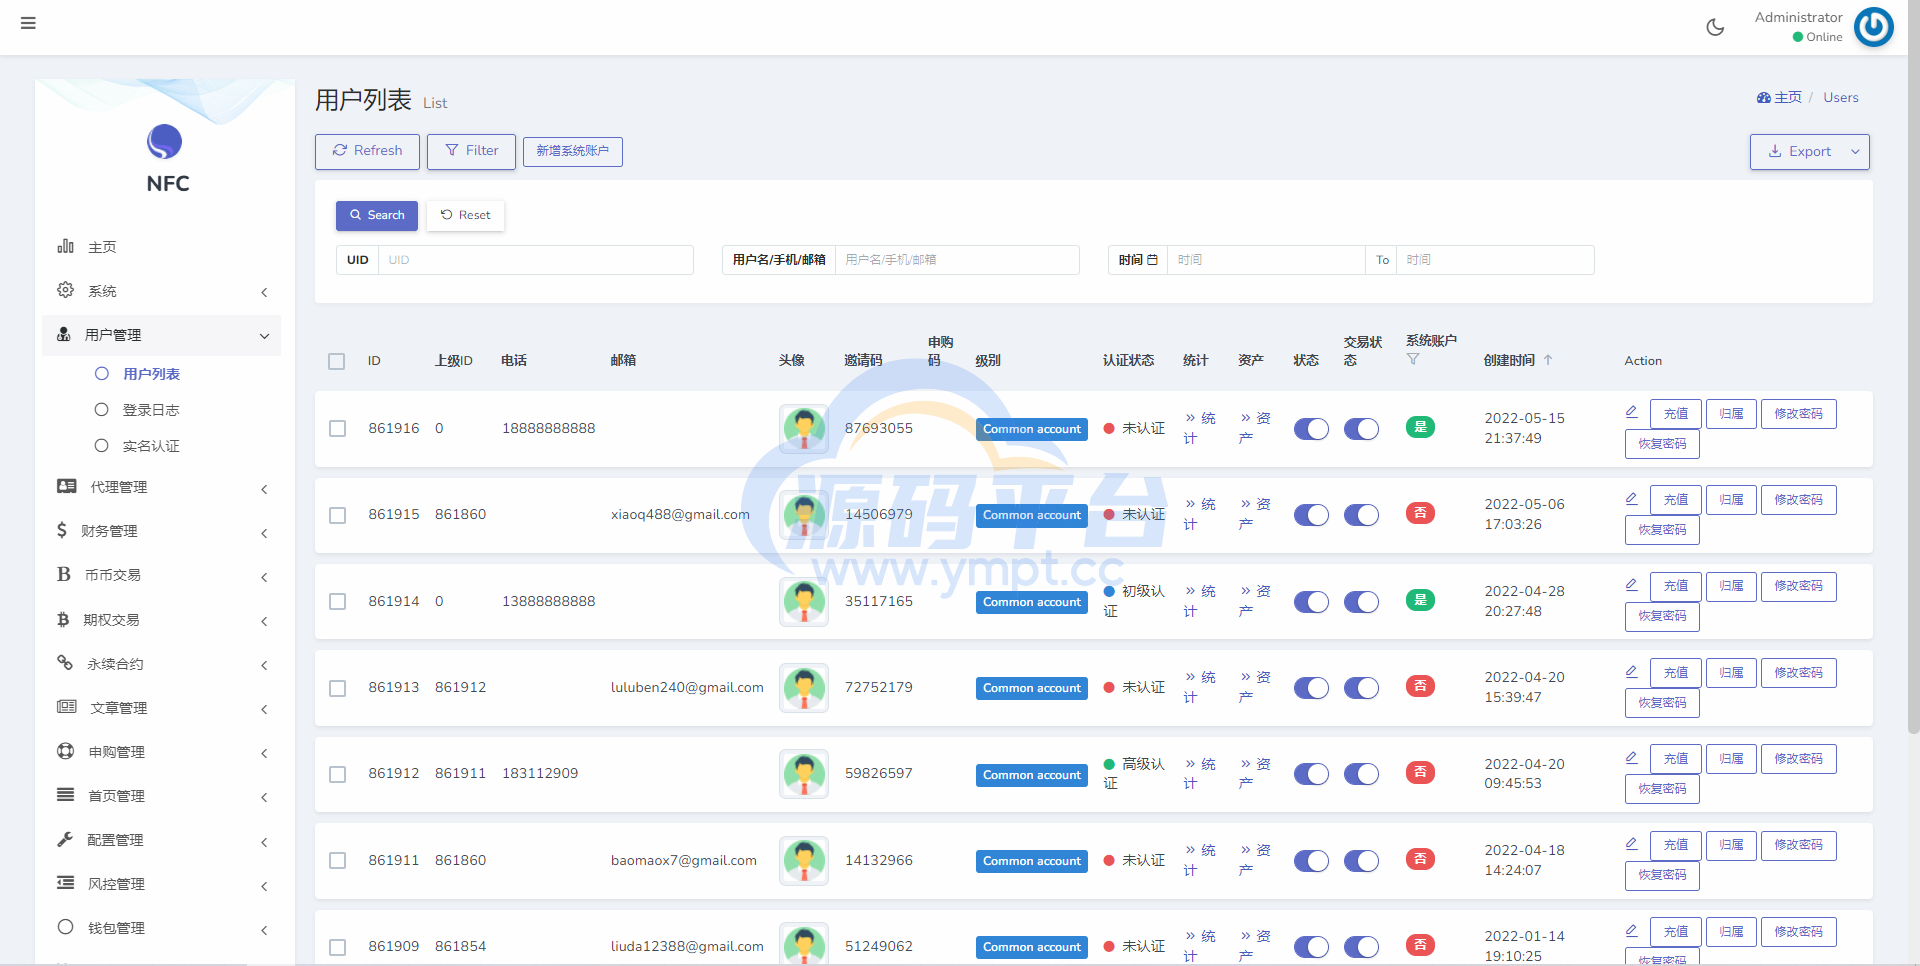Click the 系统账户 column filter funnel icon
The image size is (1920, 966).
point(1413,359)
